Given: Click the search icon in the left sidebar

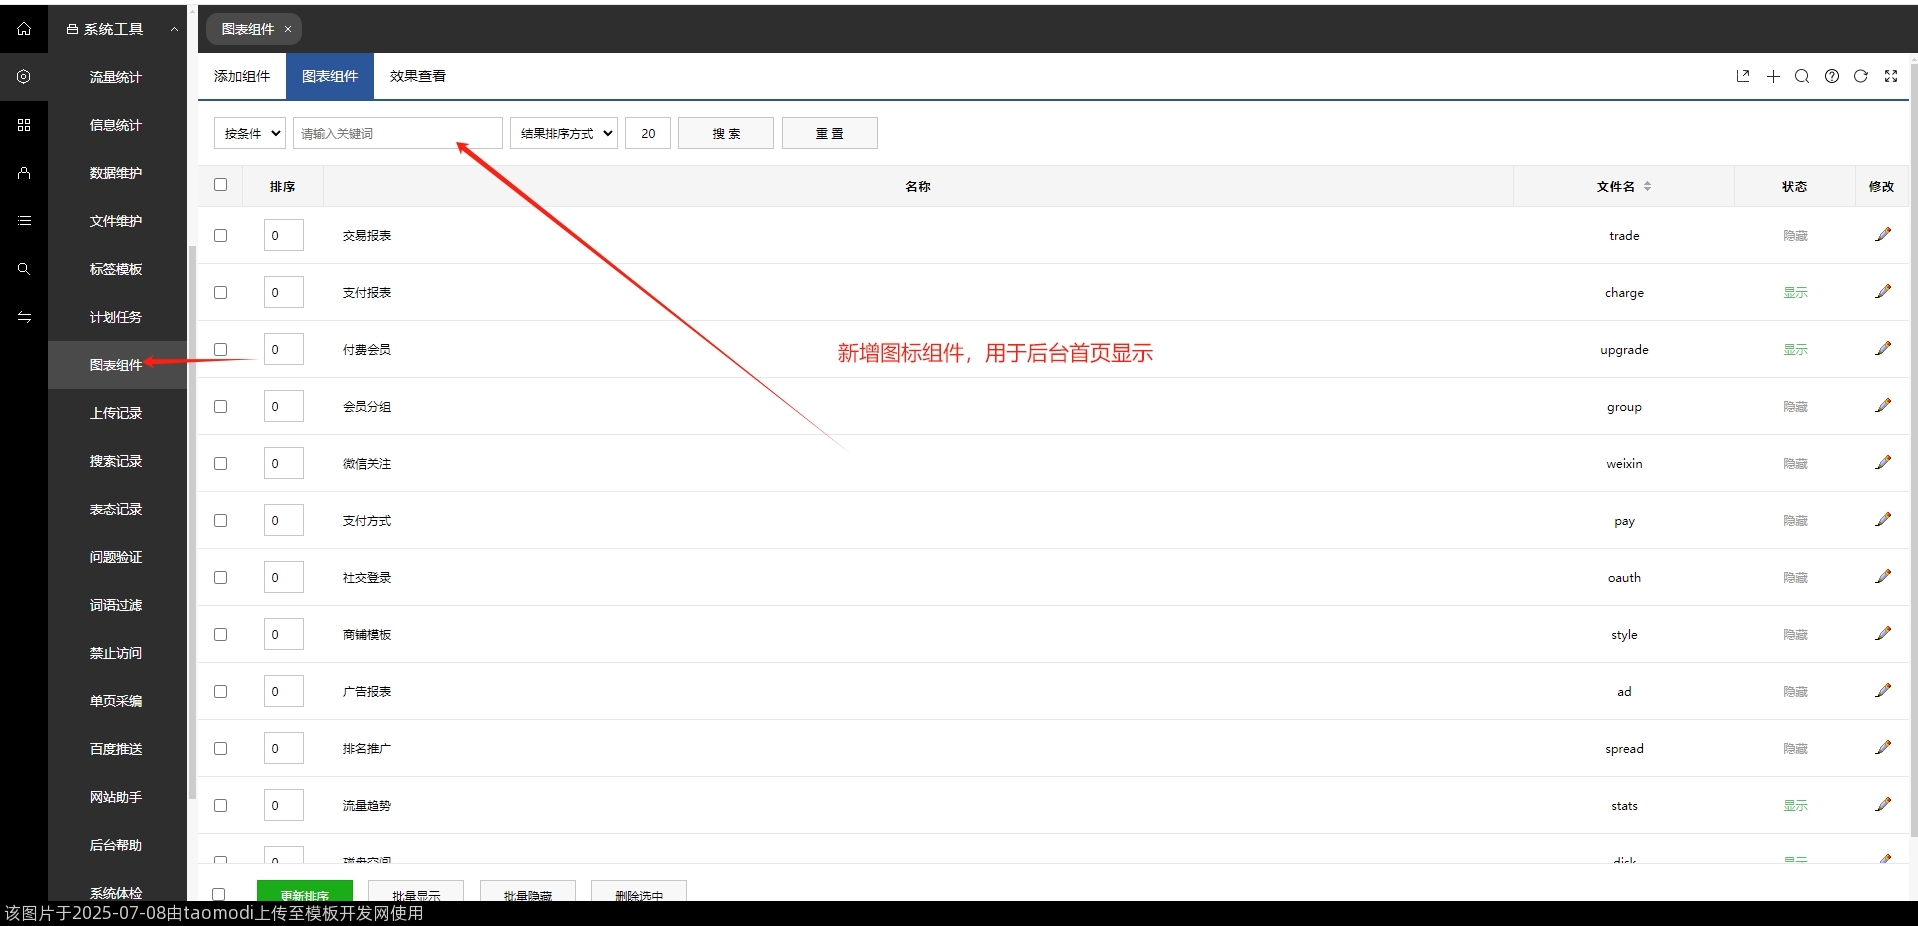Looking at the screenshot, I should (x=23, y=269).
